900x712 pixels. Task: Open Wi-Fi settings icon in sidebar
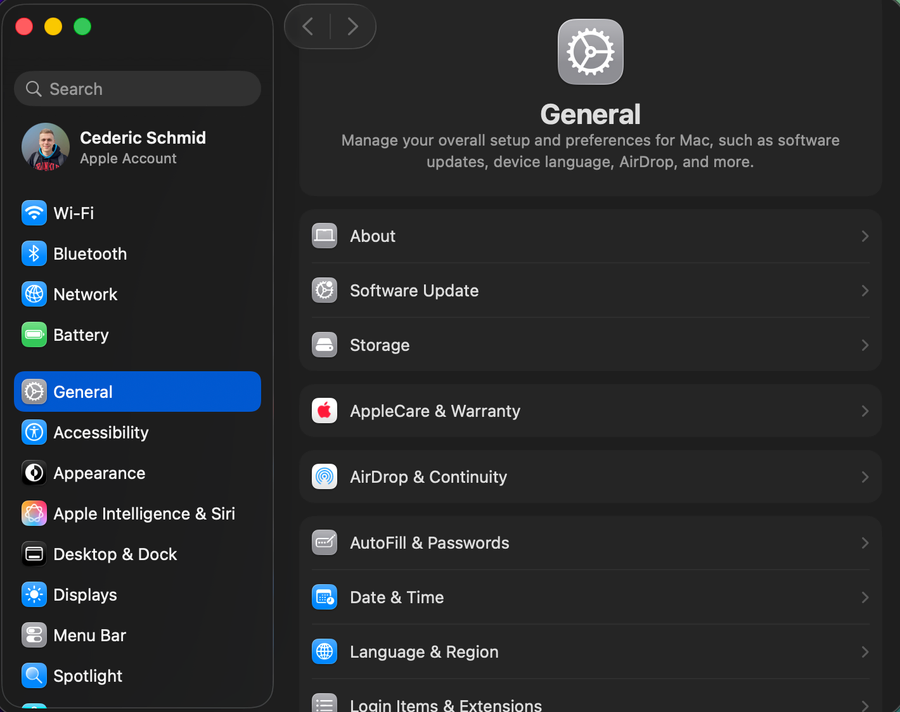click(x=34, y=213)
